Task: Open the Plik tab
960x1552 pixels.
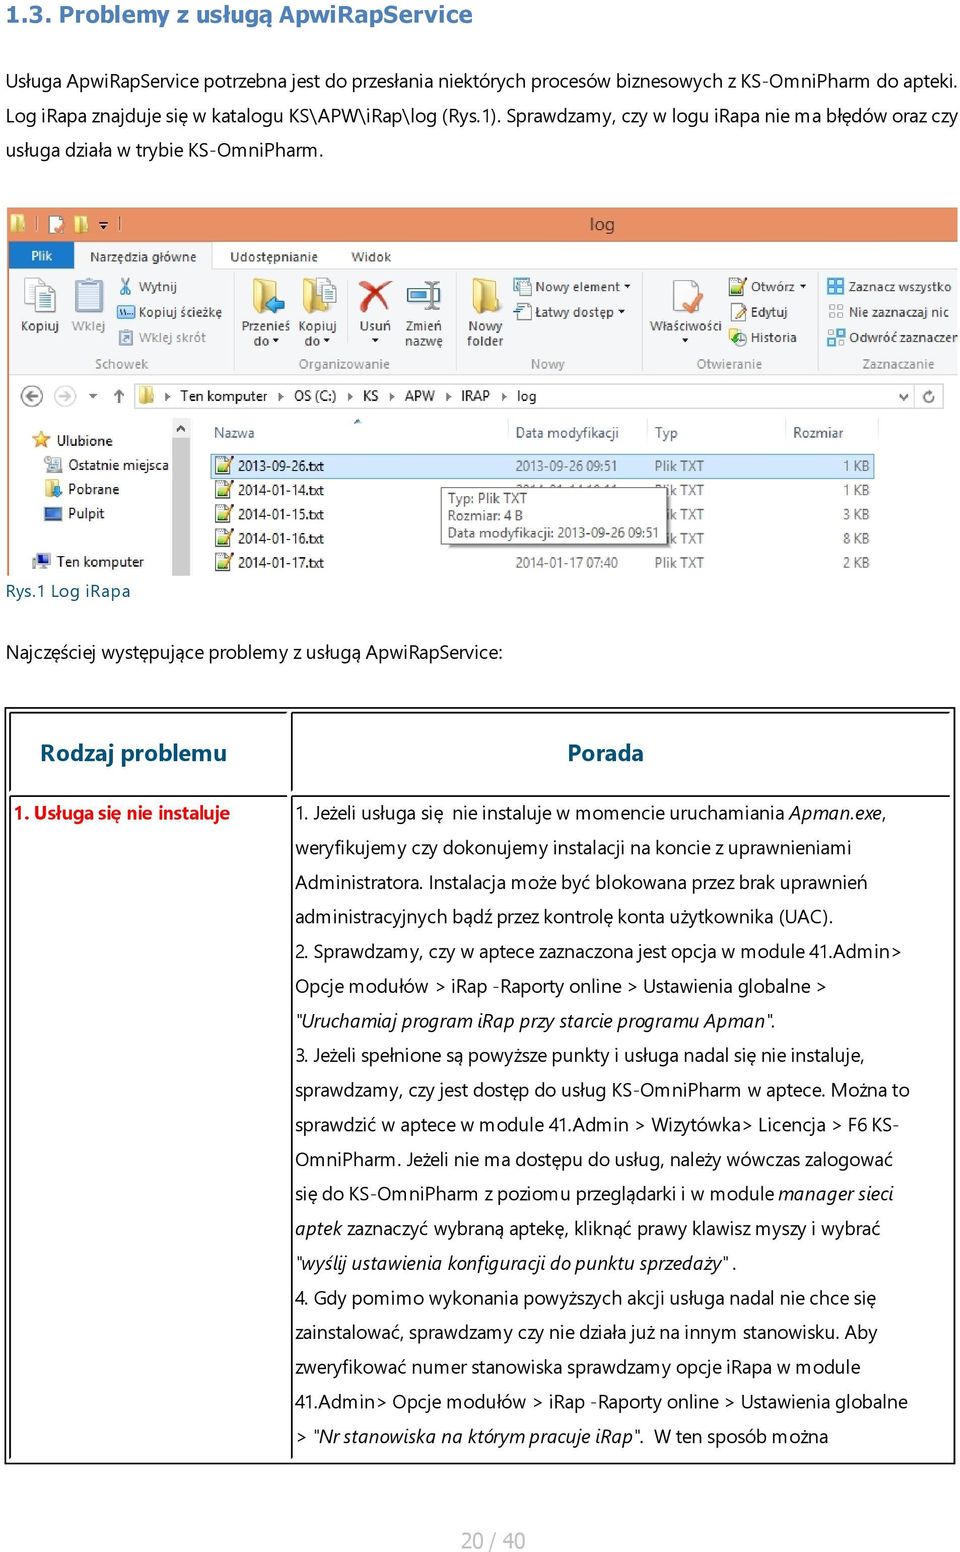Action: pos(42,256)
